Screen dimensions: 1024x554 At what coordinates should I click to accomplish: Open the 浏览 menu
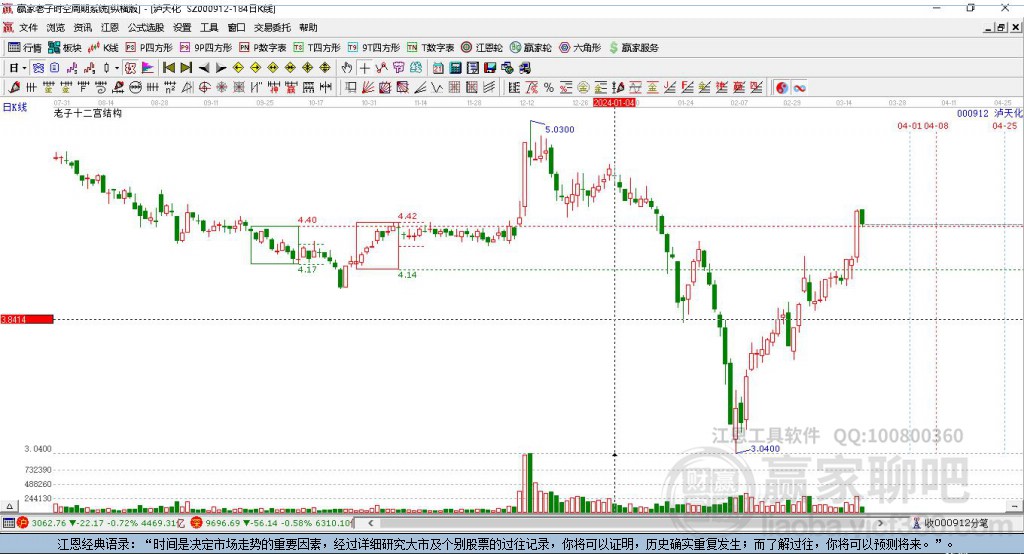[56, 27]
